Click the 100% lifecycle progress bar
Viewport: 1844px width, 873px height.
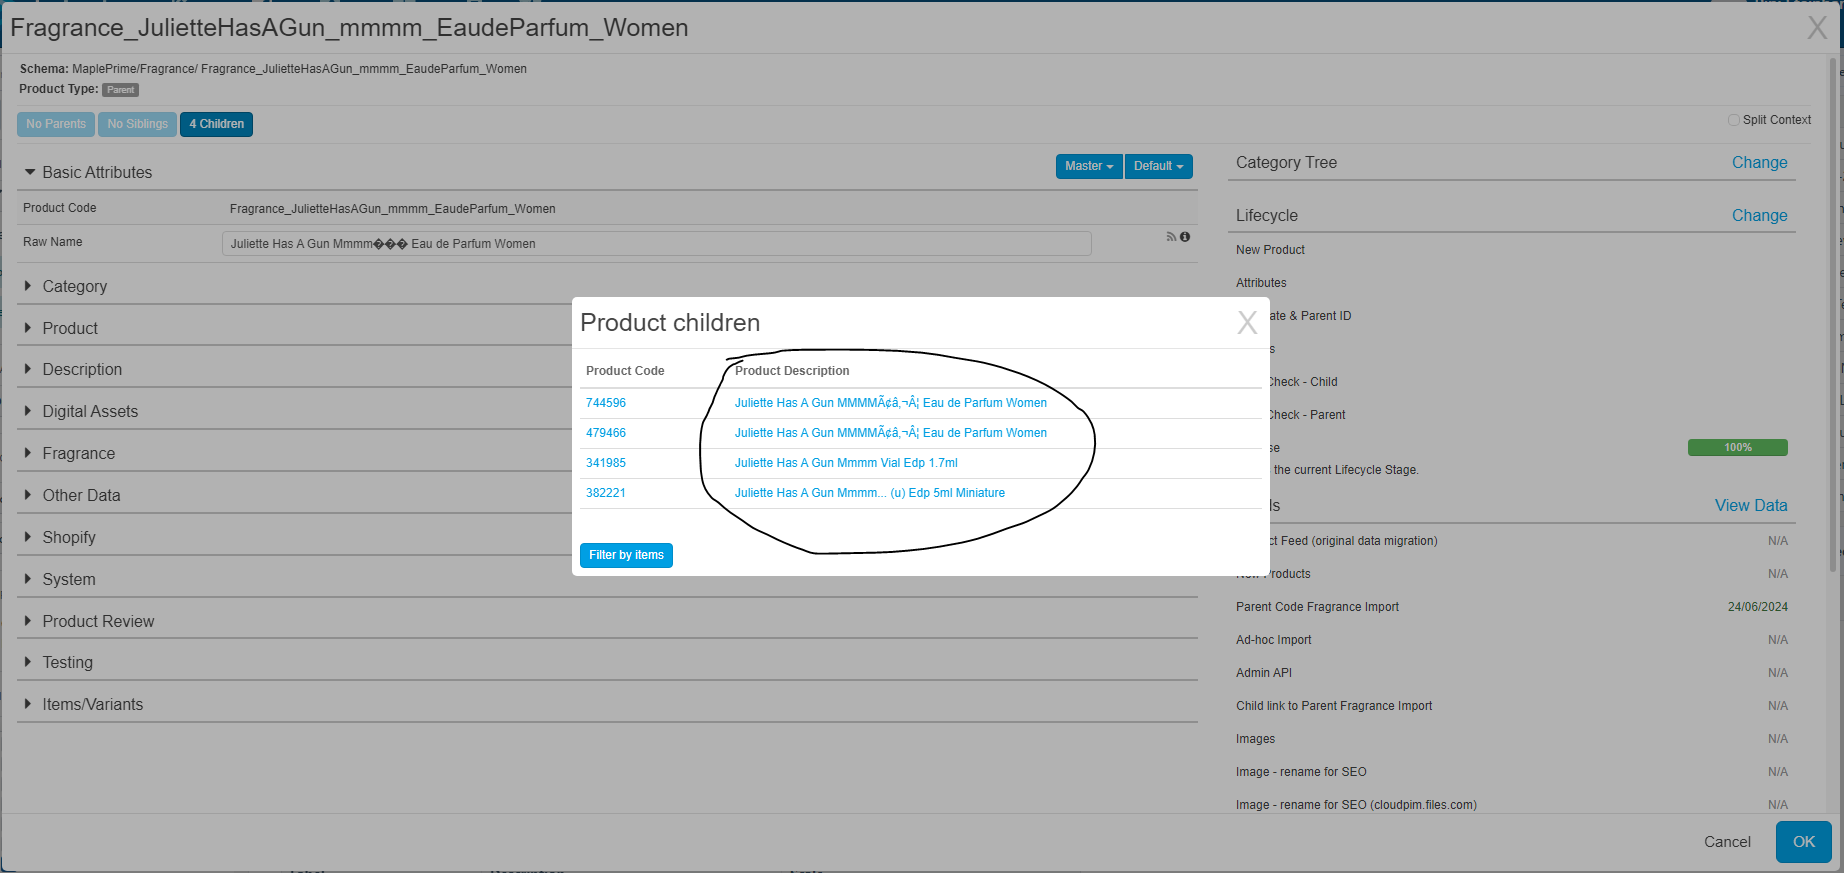1737,448
